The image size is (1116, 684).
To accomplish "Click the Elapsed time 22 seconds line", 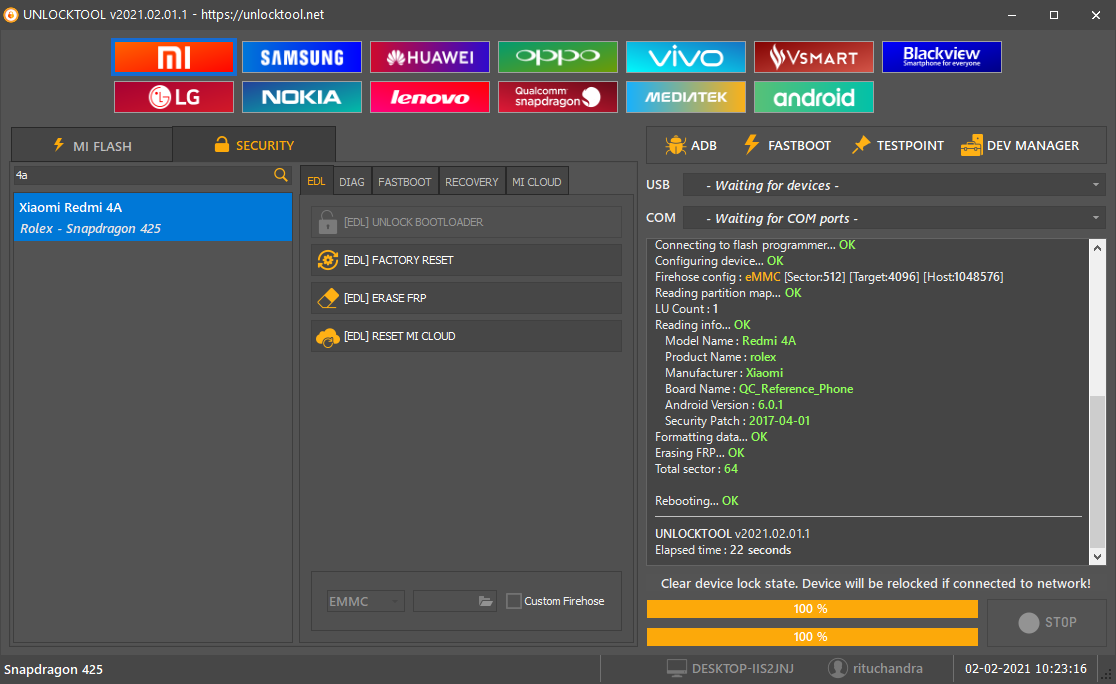I will (x=723, y=549).
